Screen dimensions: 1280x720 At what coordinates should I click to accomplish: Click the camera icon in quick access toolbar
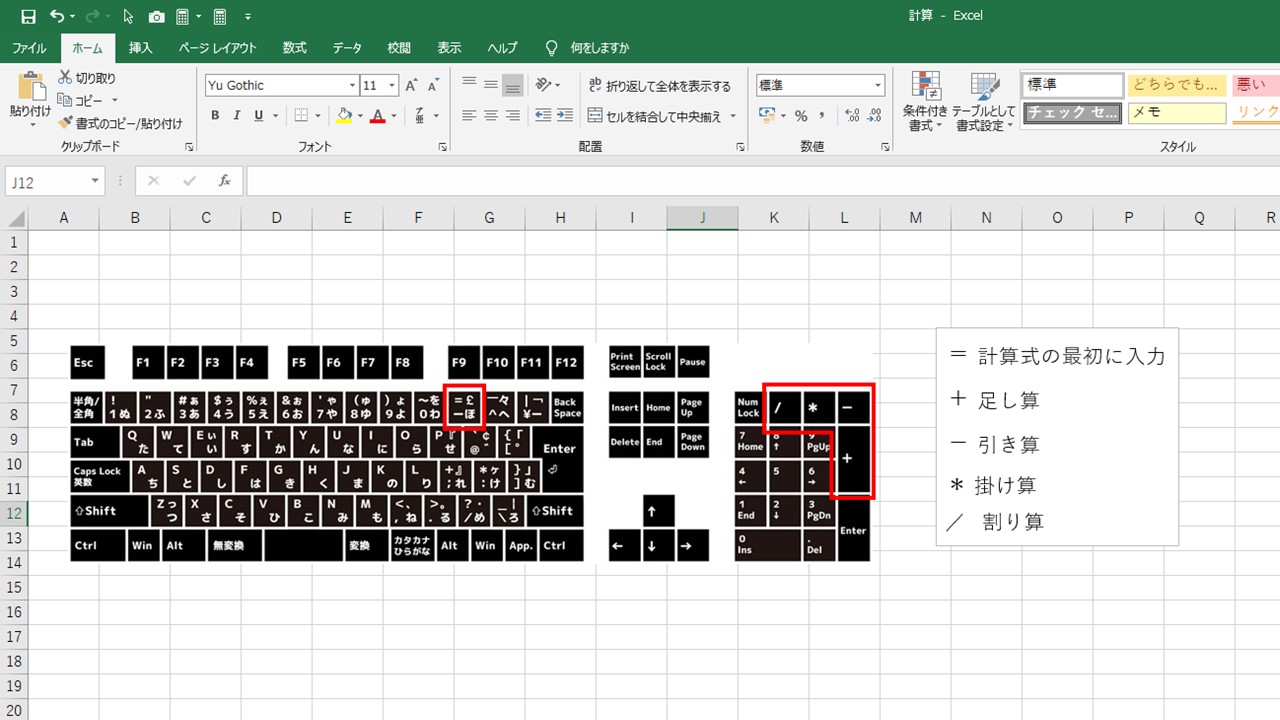pyautogui.click(x=157, y=16)
